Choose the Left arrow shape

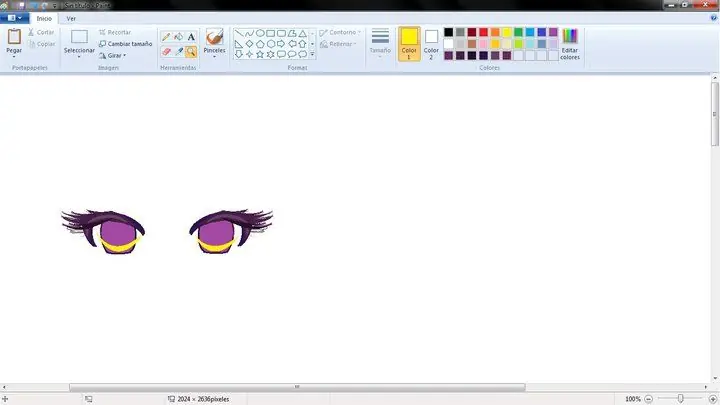(x=292, y=44)
